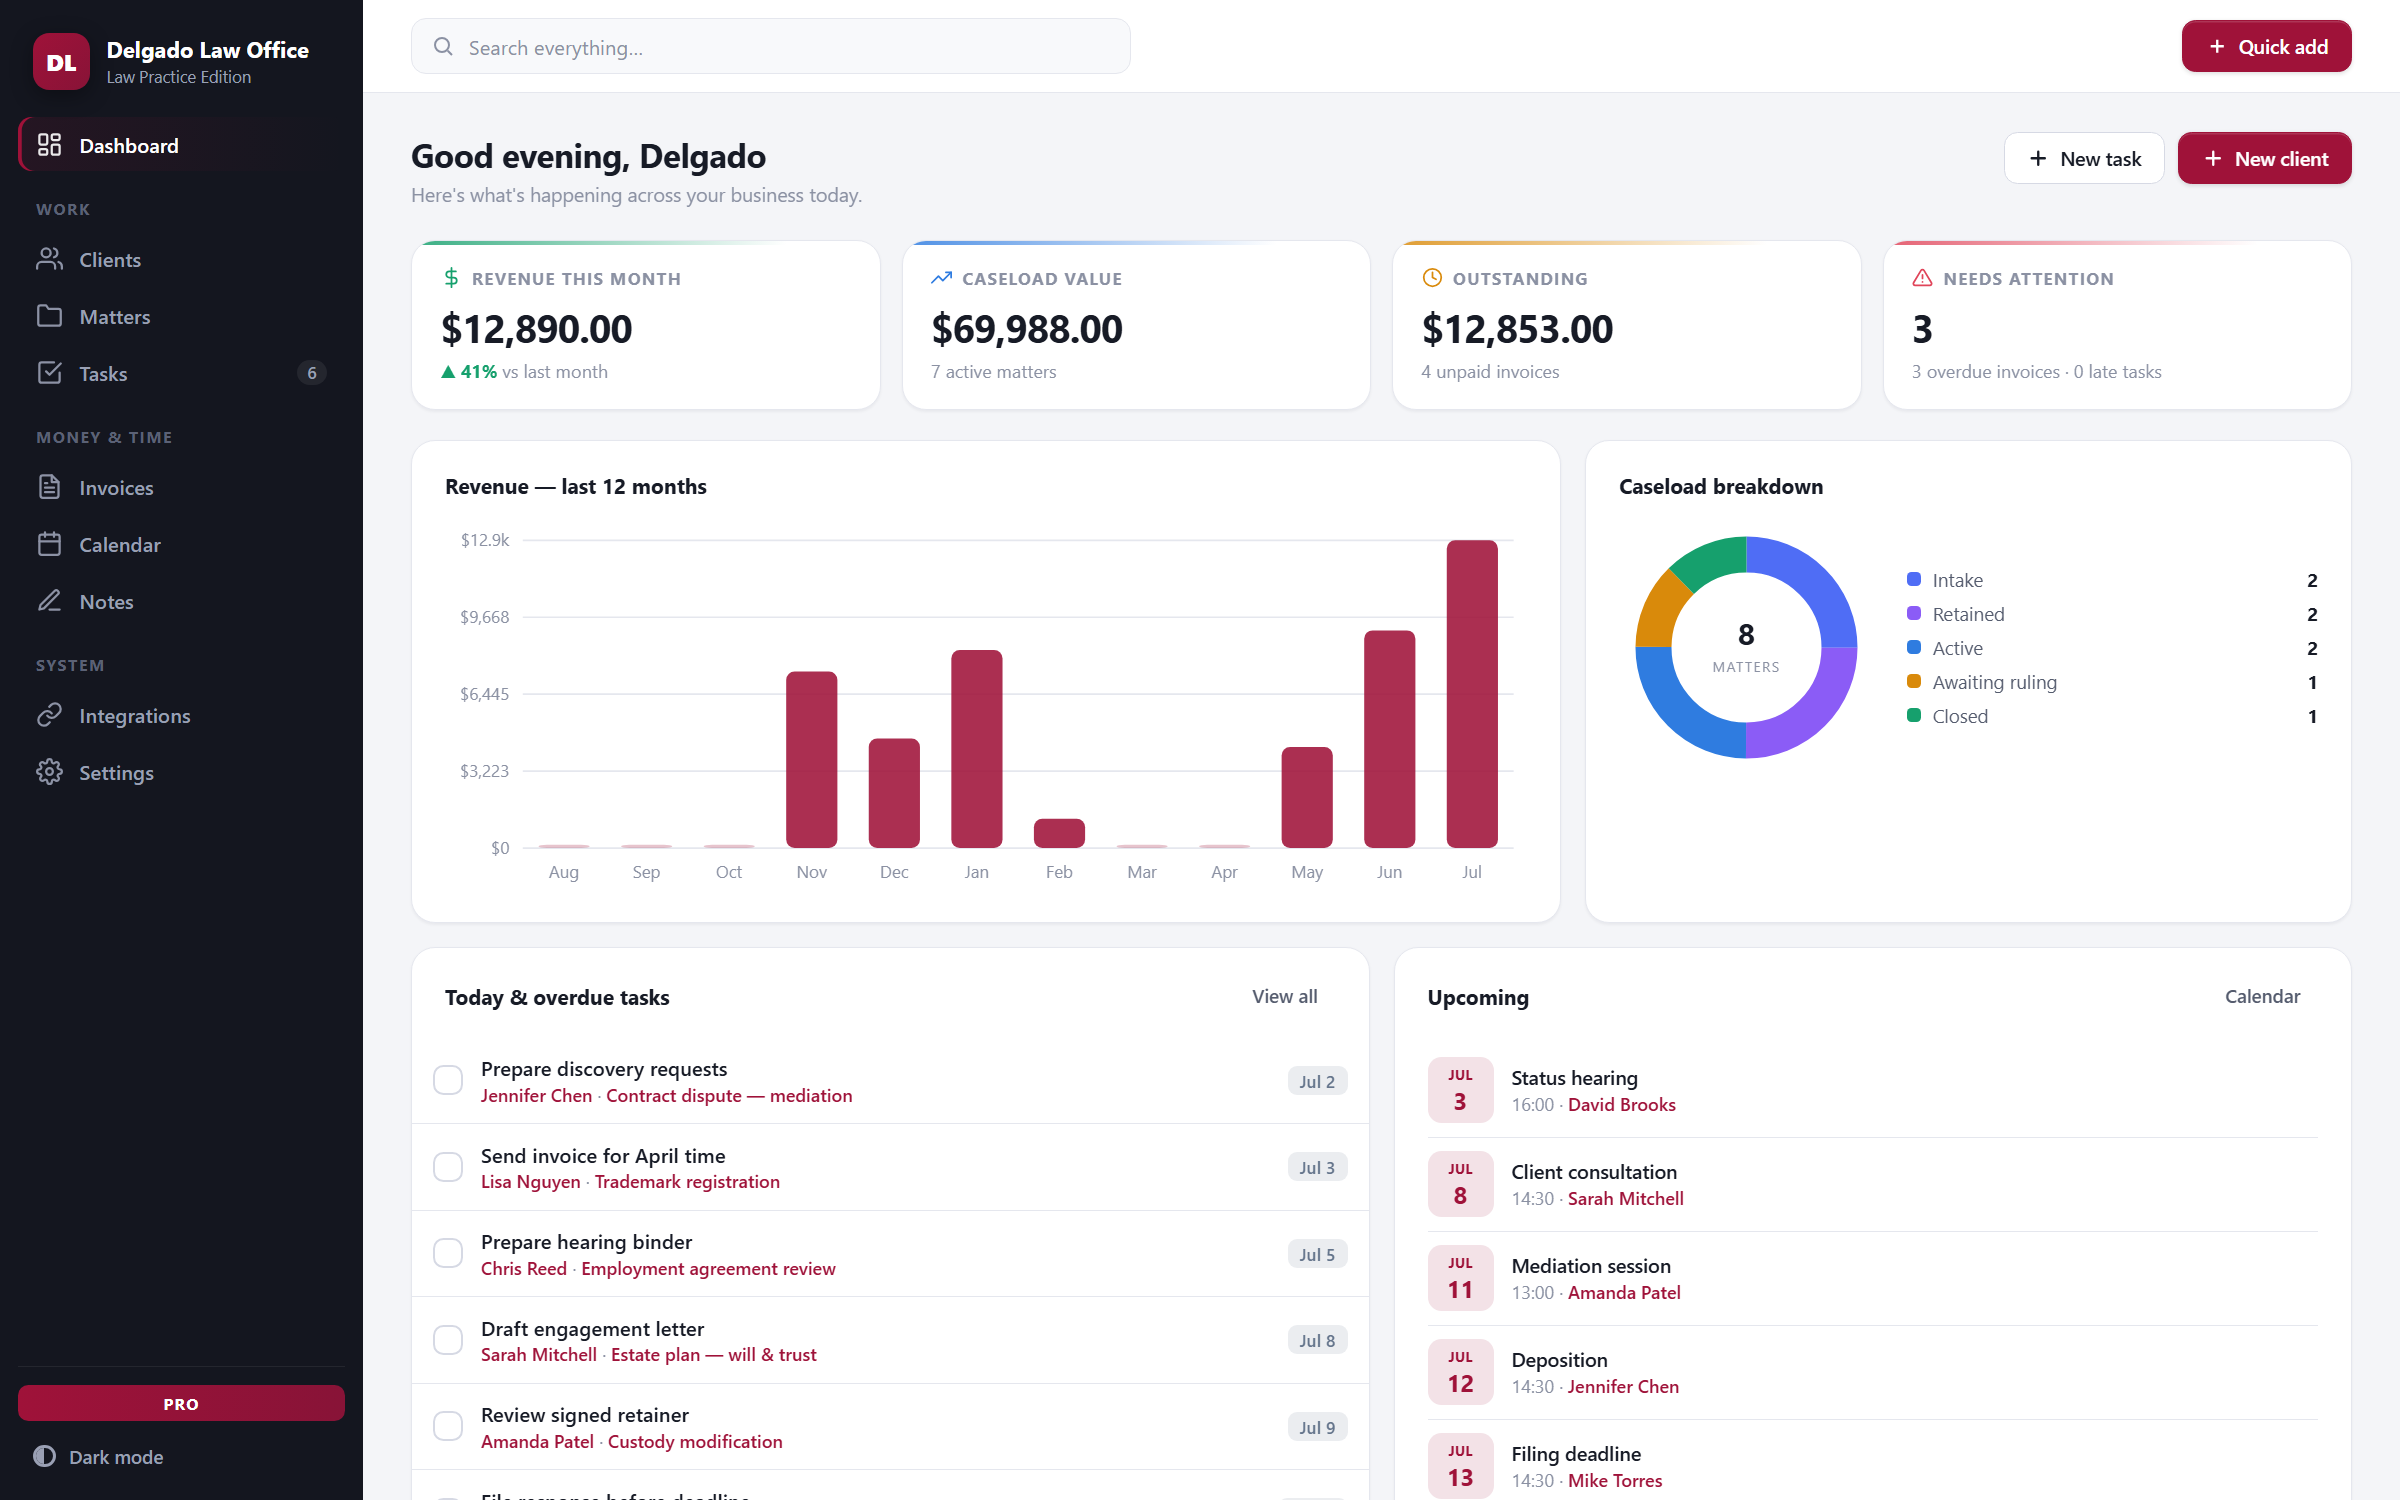Image resolution: width=2400 pixels, height=1500 pixels.
Task: Click the warning icon on Needs Attention
Action: tap(1922, 278)
